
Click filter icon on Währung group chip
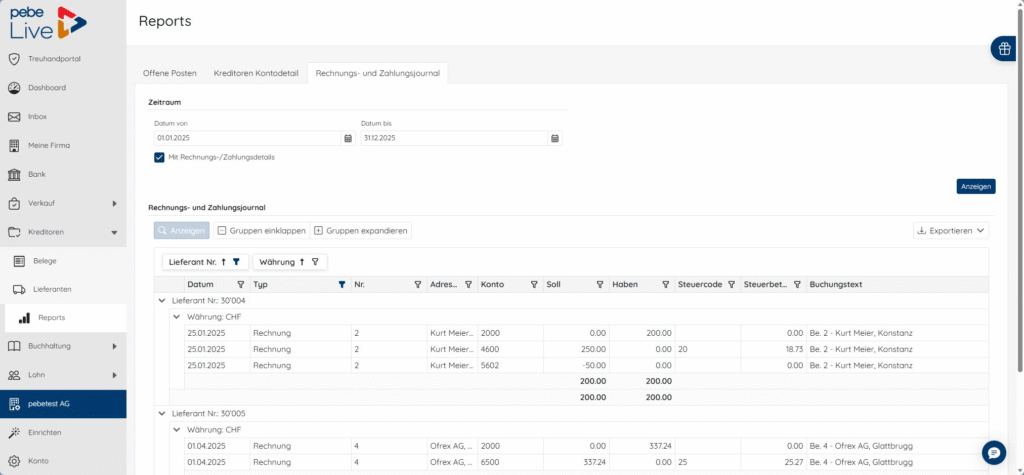pyautogui.click(x=315, y=262)
